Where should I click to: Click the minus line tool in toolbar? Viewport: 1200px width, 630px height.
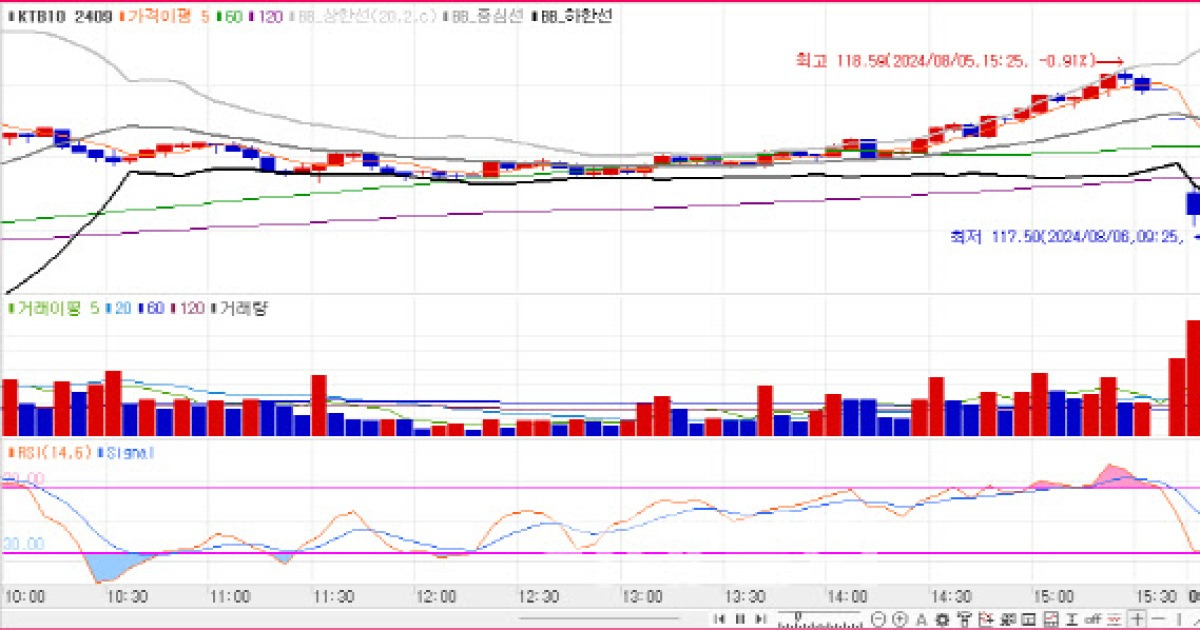tap(1157, 619)
